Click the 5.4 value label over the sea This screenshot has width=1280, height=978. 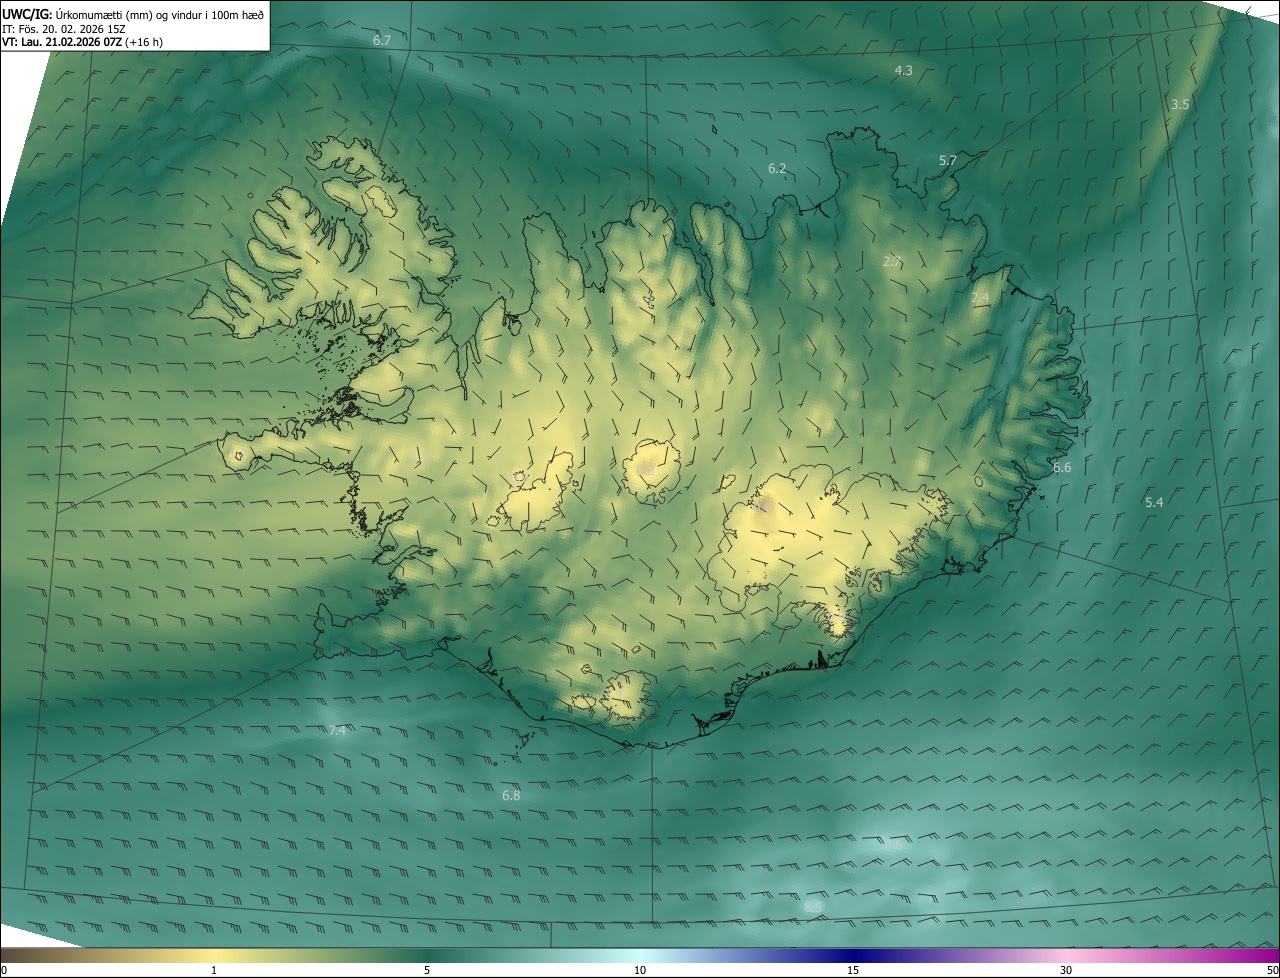click(1154, 502)
